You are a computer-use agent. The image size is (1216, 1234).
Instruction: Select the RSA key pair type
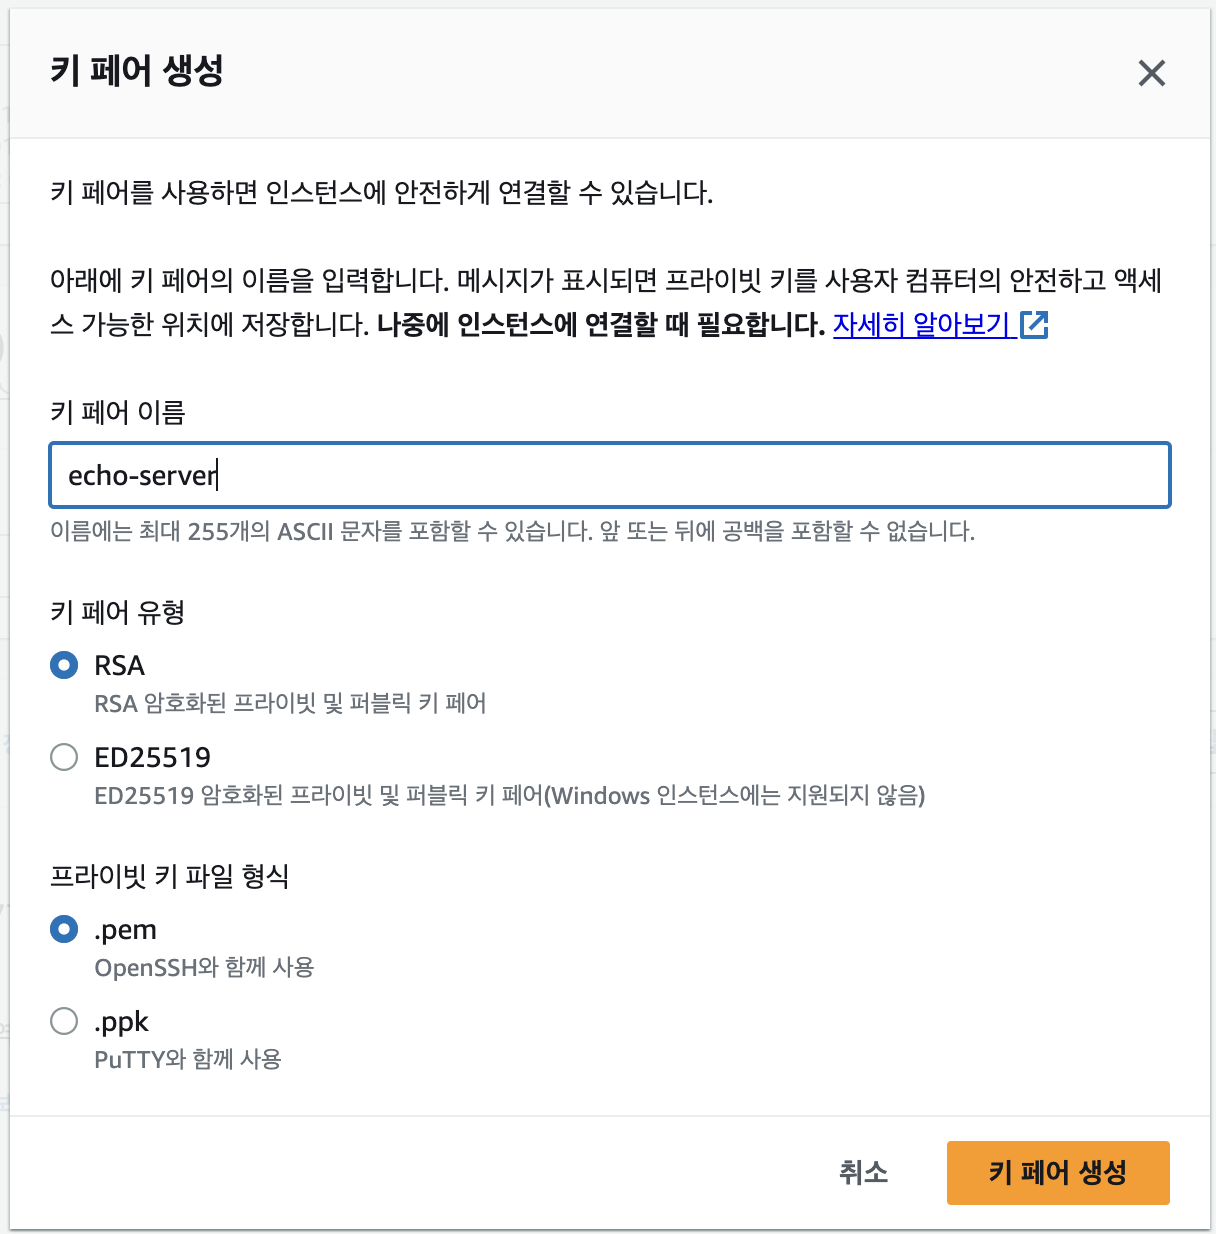pyautogui.click(x=63, y=664)
